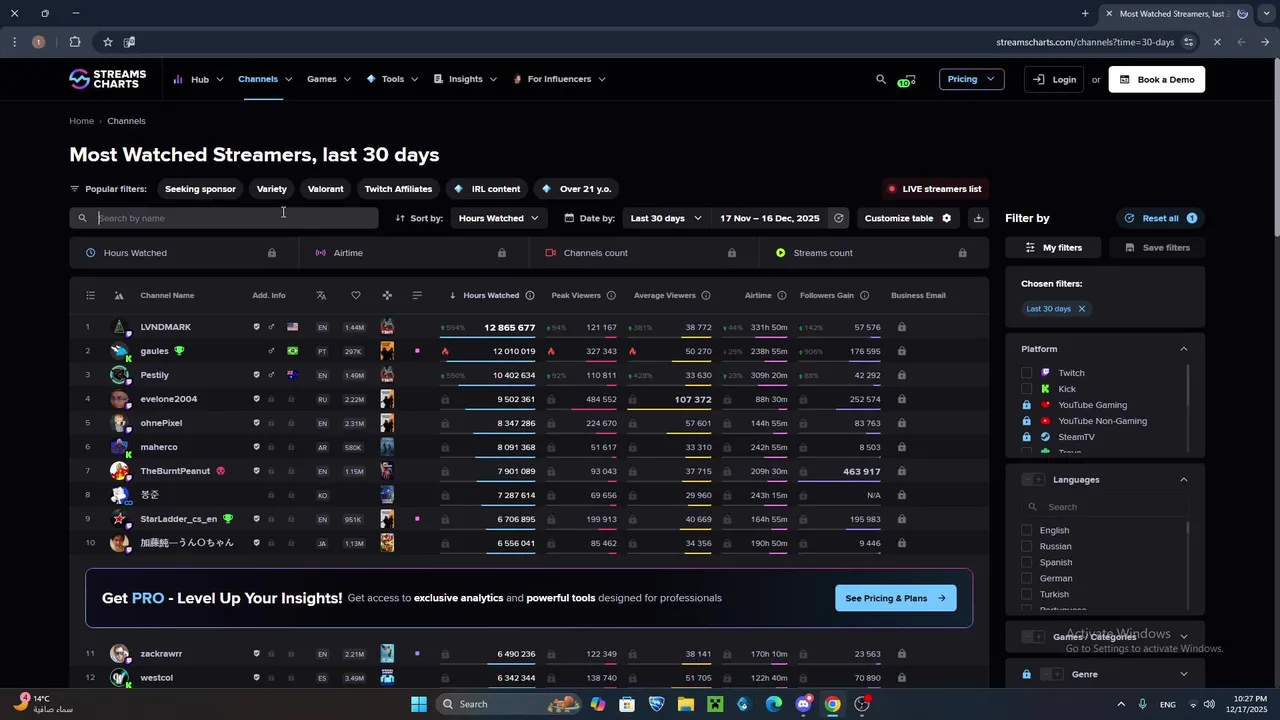Viewport: 1280px width, 720px height.
Task: Collapse the Languages filter section
Action: point(1184,480)
